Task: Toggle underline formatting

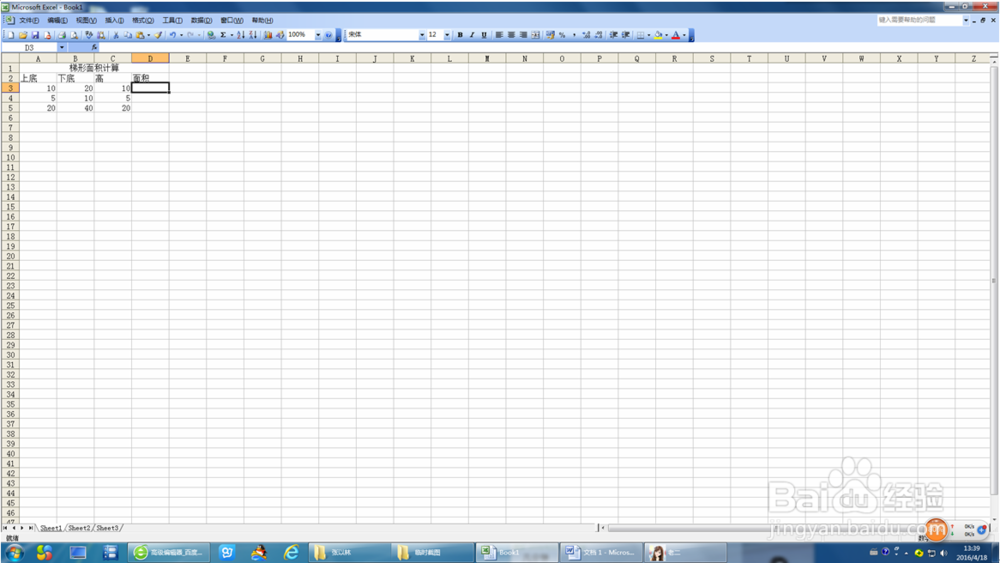Action: click(x=484, y=35)
